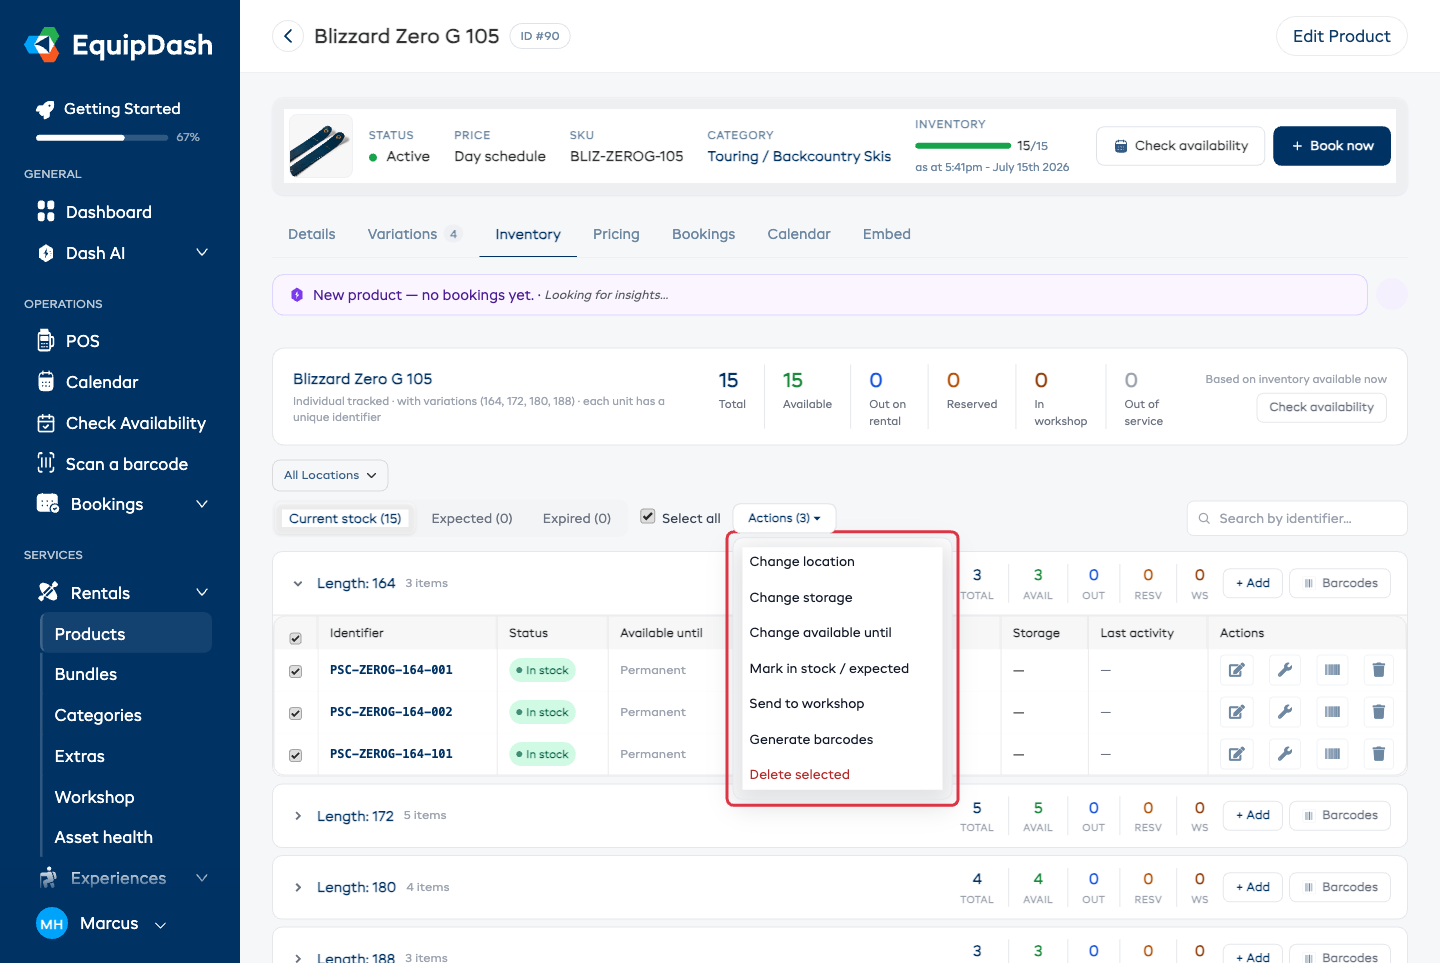This screenshot has width=1440, height=963.
Task: Click the product ski thumbnail
Action: coord(320,146)
